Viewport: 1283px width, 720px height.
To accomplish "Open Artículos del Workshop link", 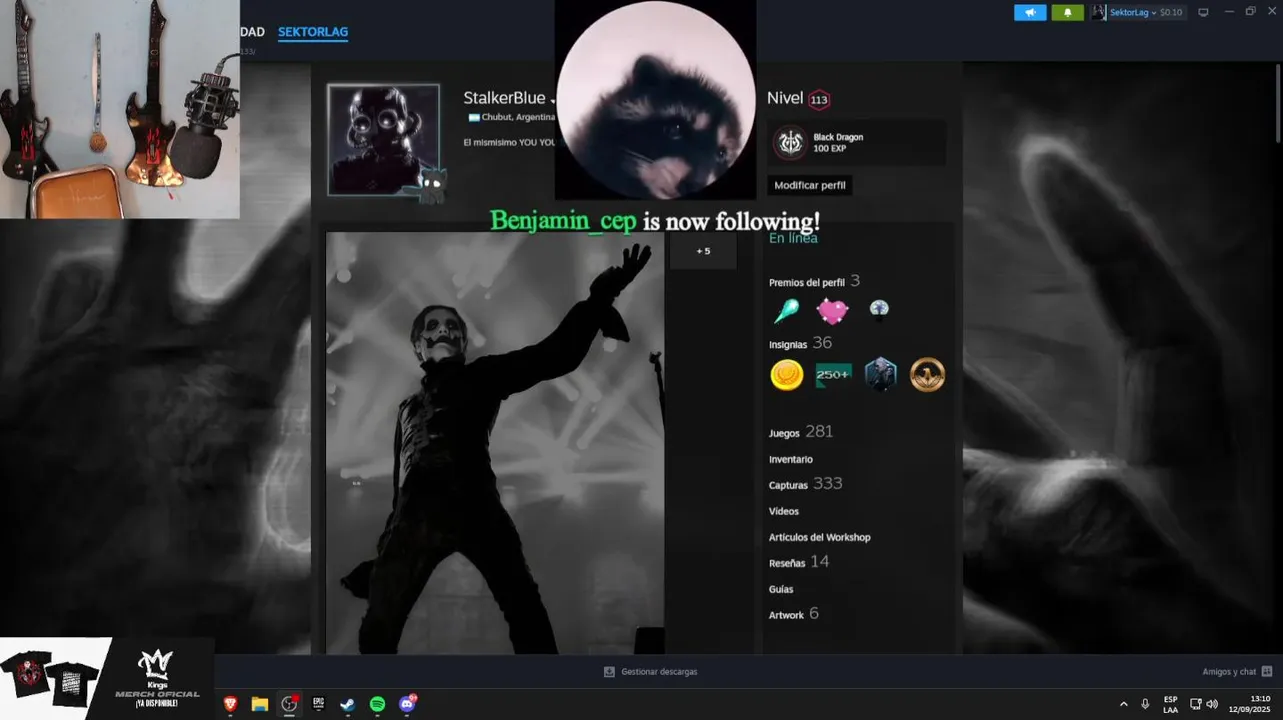I will click(820, 537).
